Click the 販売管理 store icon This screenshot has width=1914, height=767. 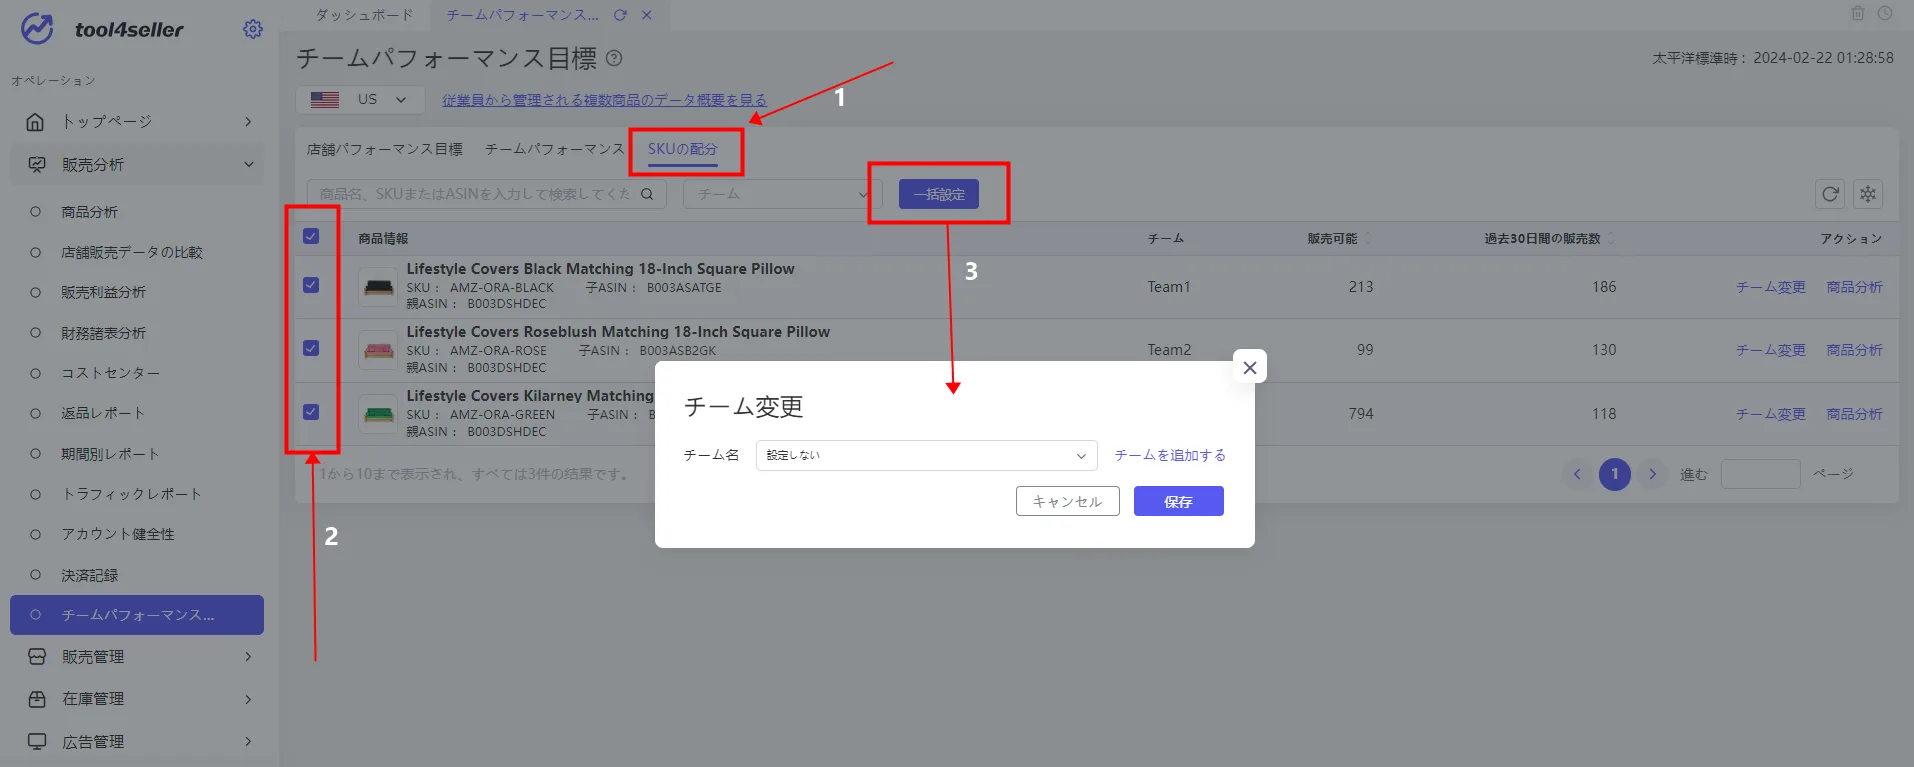(x=37, y=657)
